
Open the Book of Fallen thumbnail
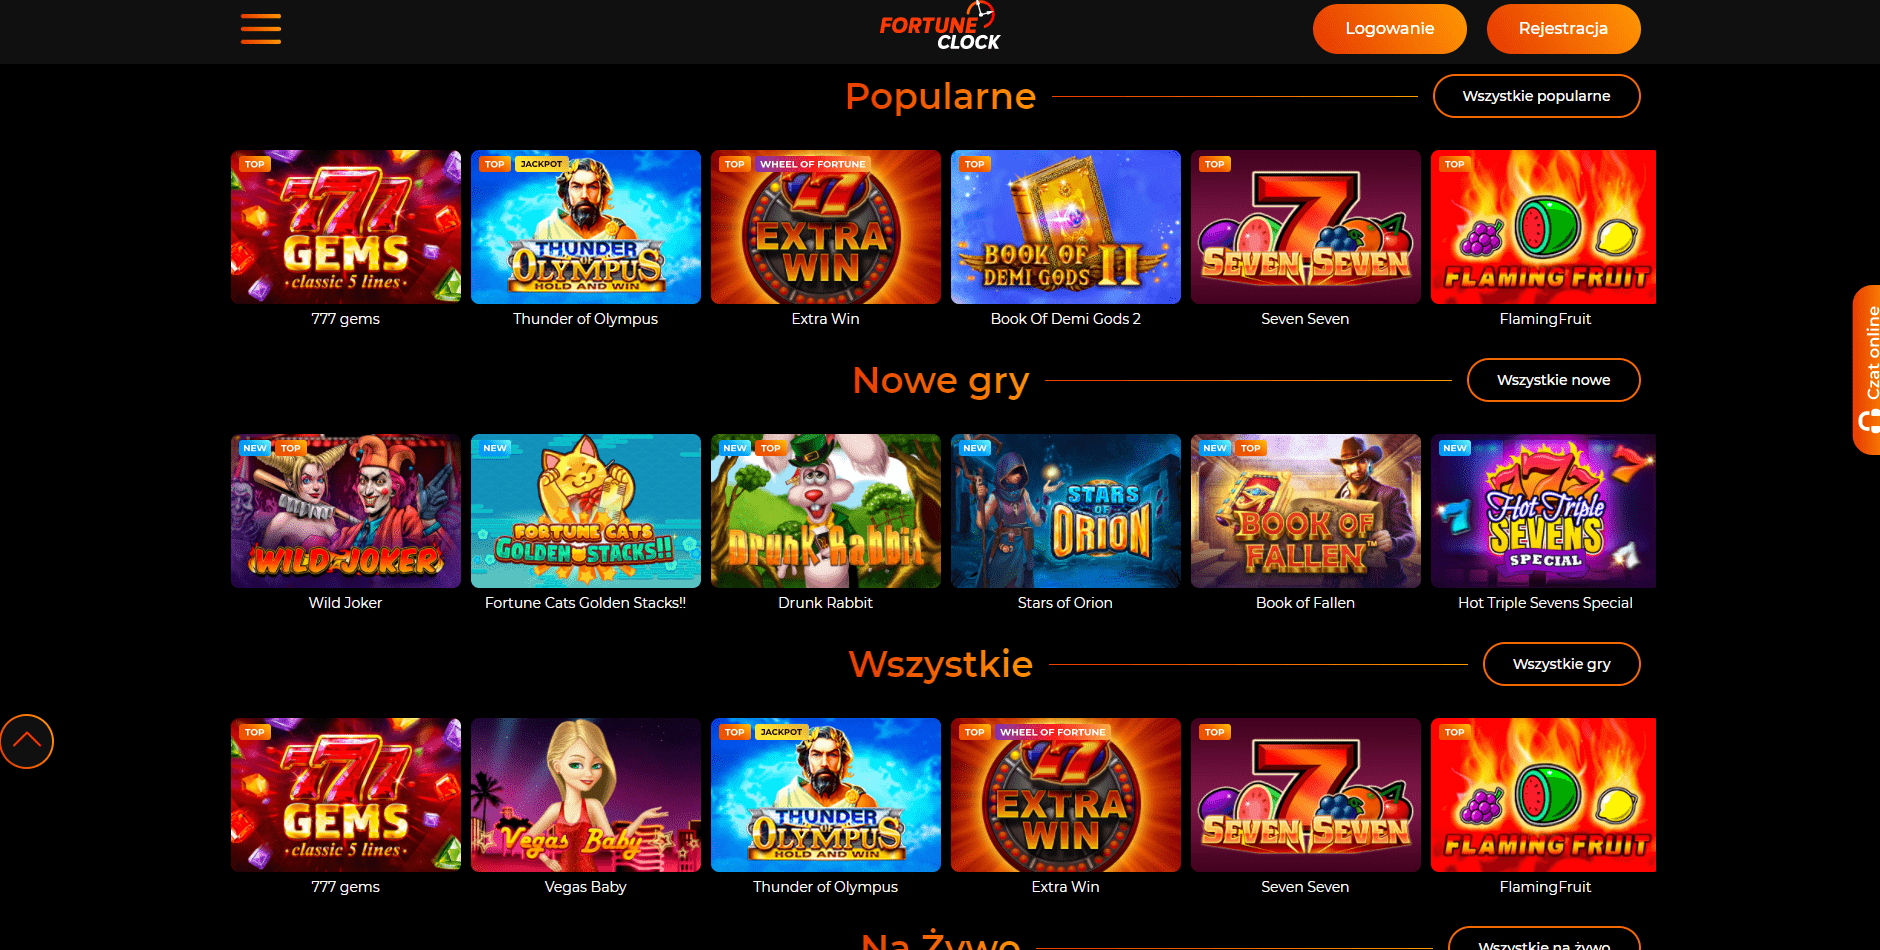click(x=1305, y=511)
